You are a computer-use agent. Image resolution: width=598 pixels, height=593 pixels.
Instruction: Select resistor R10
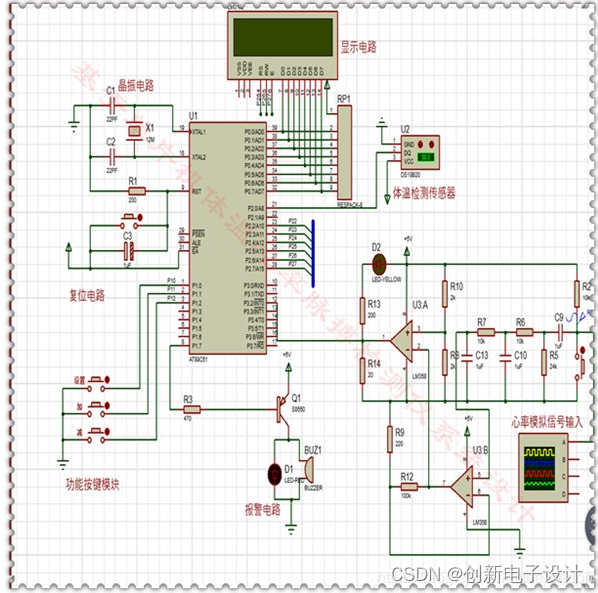pyautogui.click(x=445, y=294)
